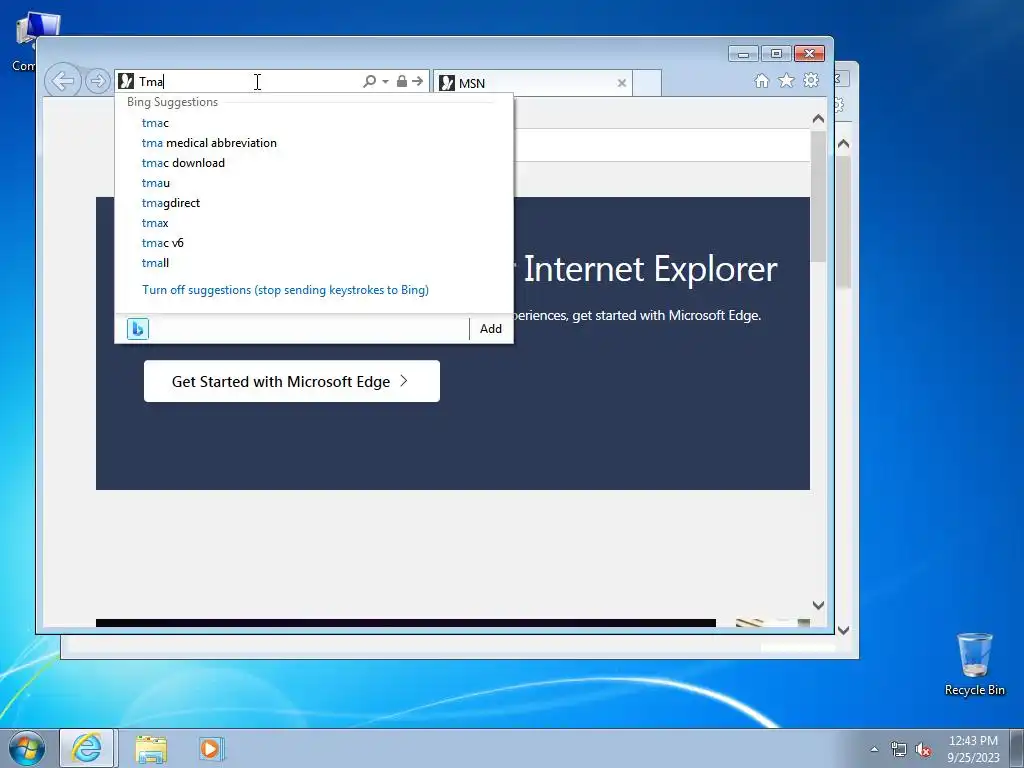Image resolution: width=1024 pixels, height=768 pixels.
Task: Choose the 'tmac download' suggestion
Action: (x=183, y=163)
